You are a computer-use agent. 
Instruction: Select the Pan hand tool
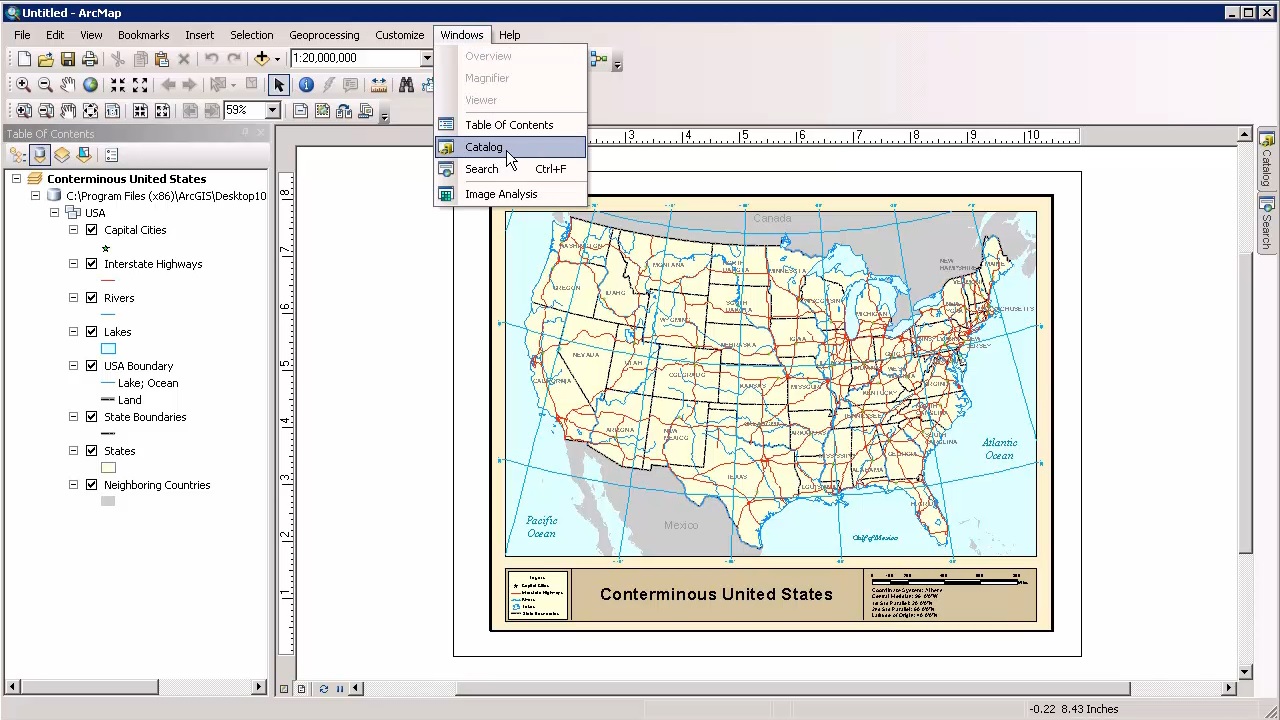(67, 85)
